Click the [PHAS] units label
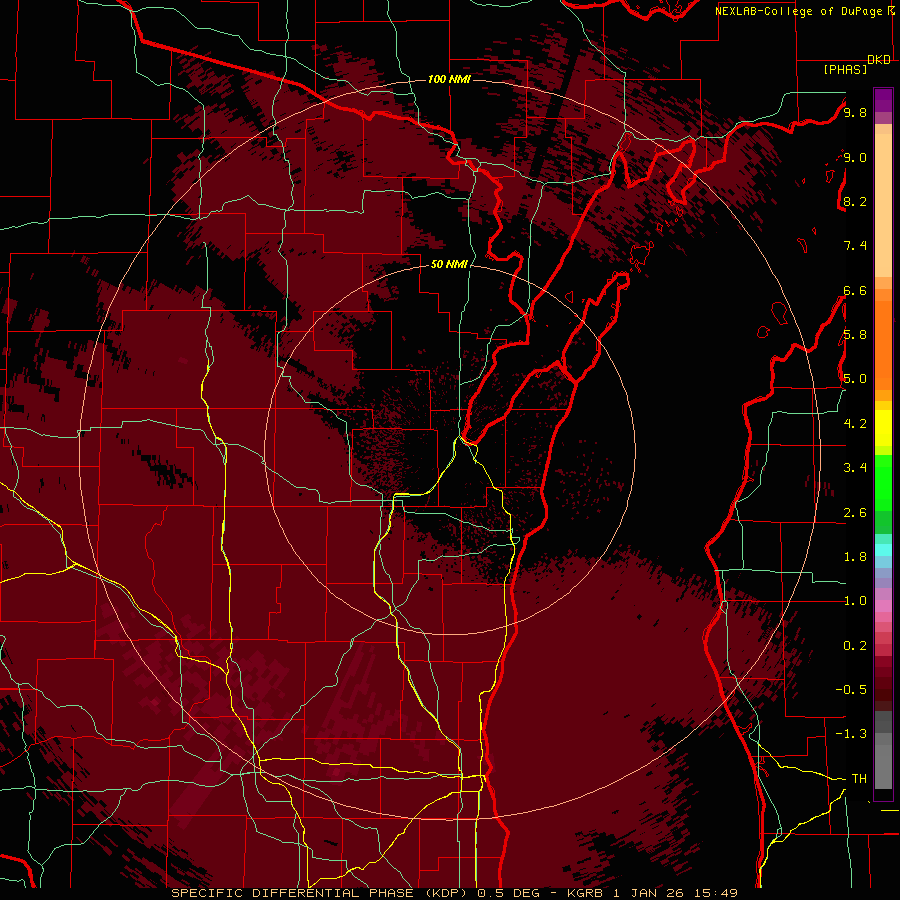 coord(845,70)
